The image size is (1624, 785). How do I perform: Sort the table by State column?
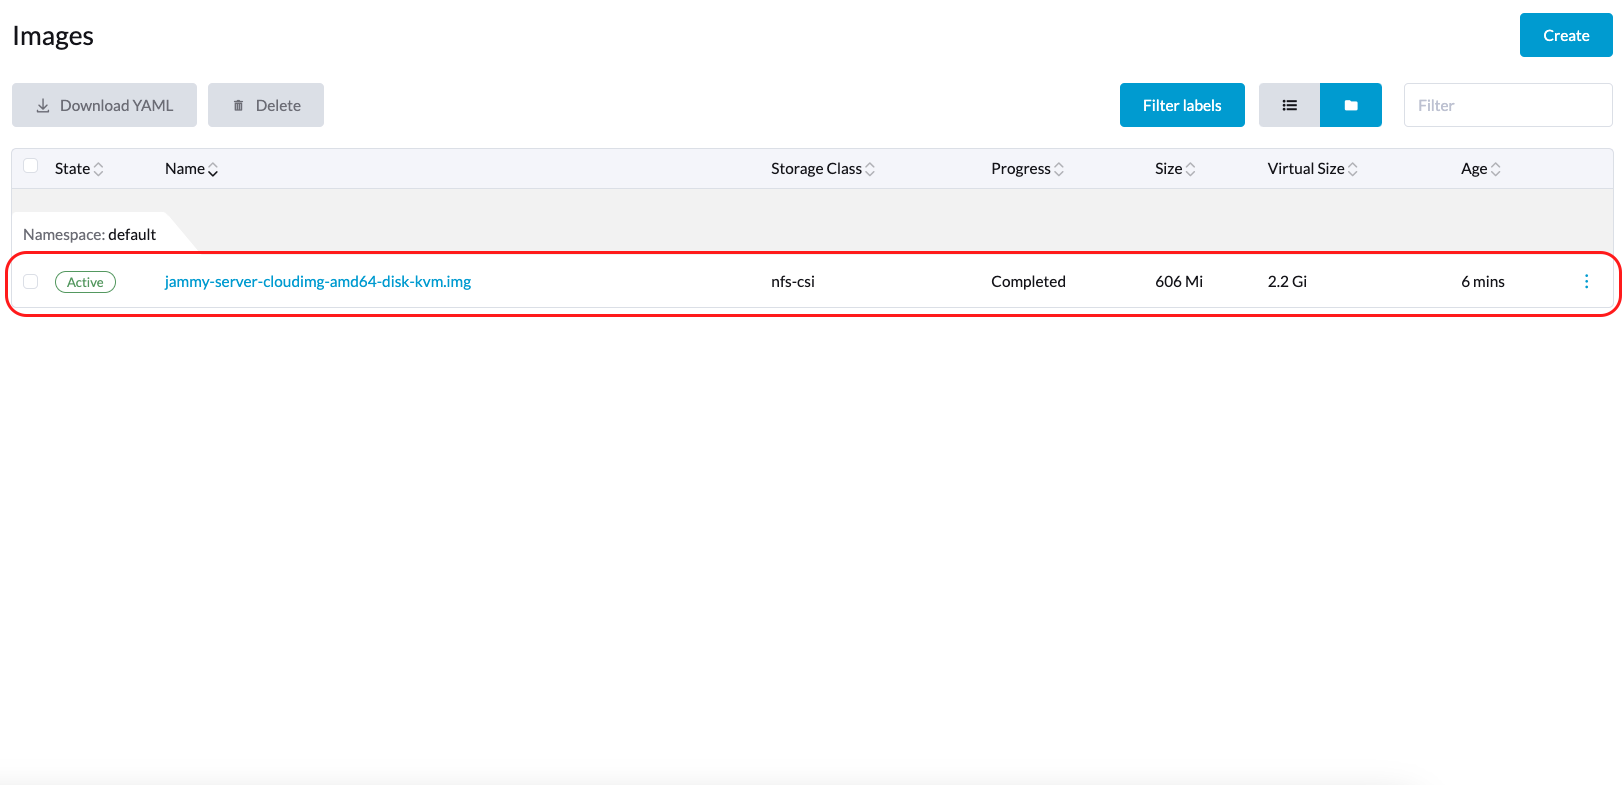79,169
